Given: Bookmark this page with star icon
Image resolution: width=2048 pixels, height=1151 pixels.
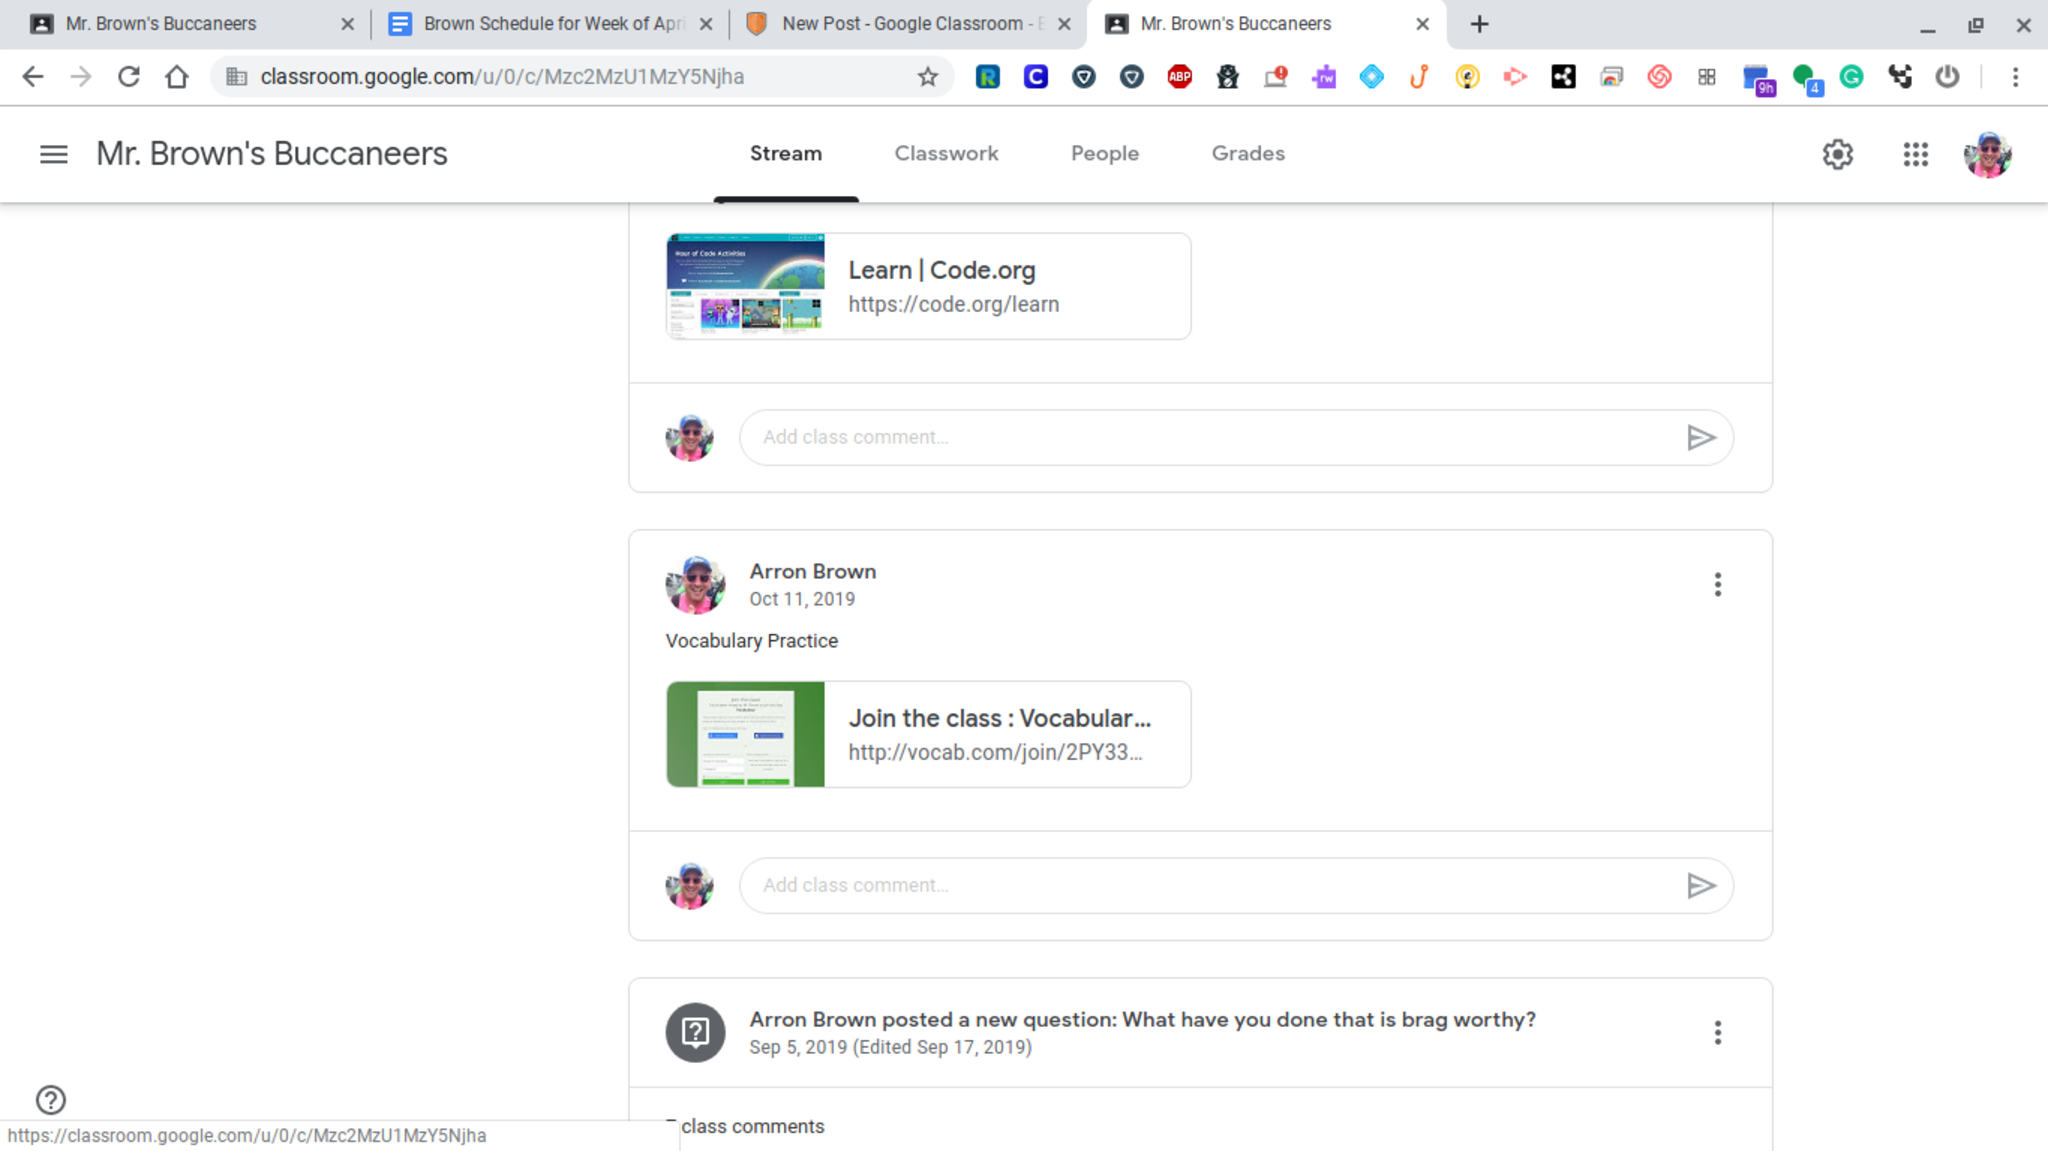Looking at the screenshot, I should pos(928,77).
